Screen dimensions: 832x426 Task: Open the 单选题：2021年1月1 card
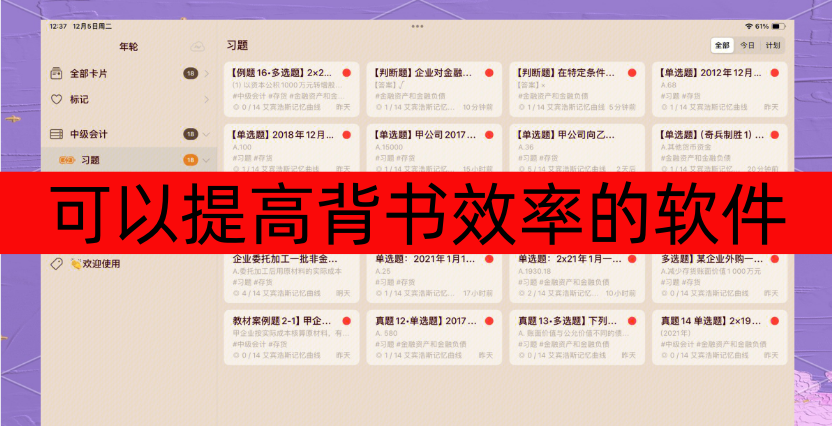coord(434,278)
